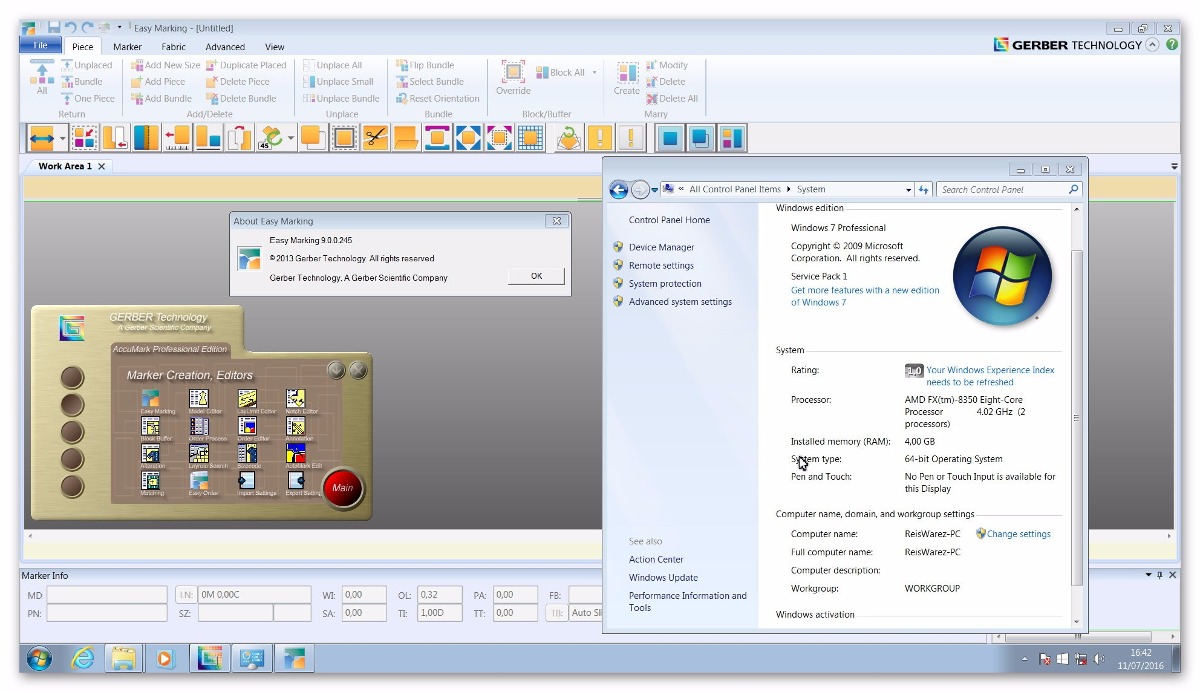Click the down-arrow button on the launcher
Viewport: 1200px width, 692px height.
tap(336, 370)
